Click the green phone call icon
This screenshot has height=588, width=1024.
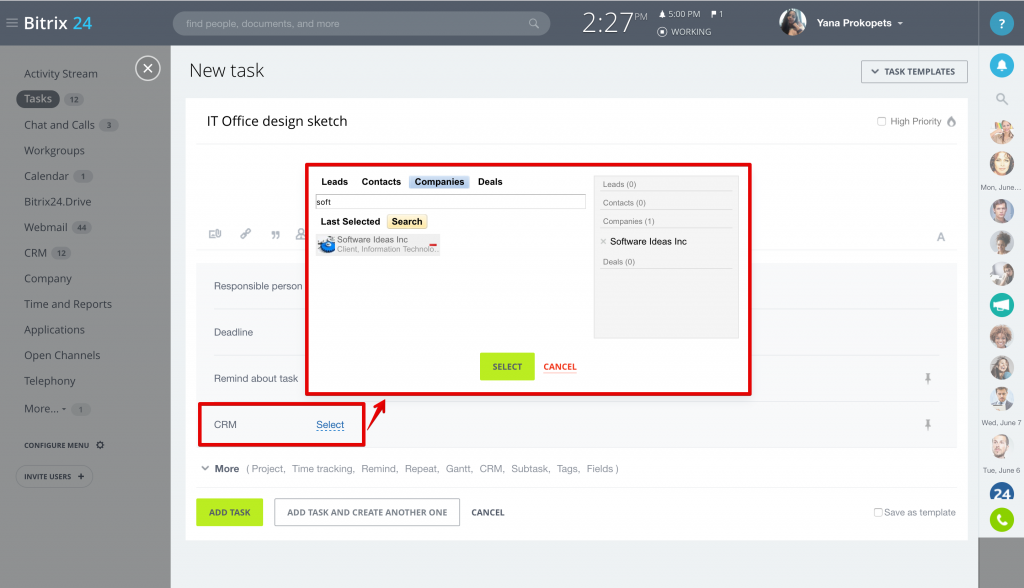pos(1001,520)
